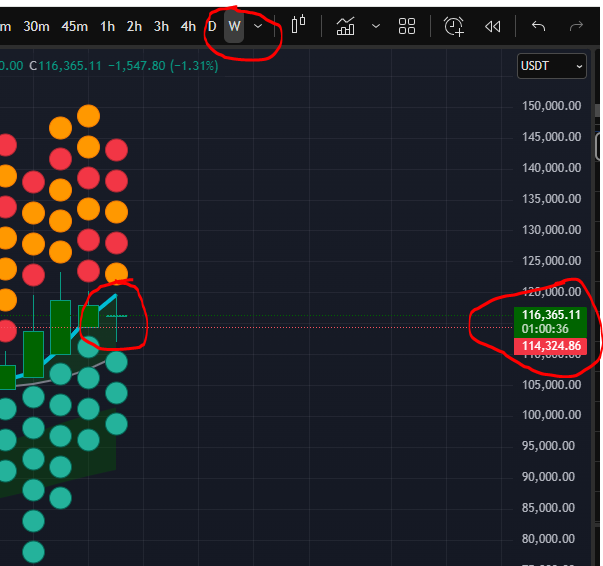The width and height of the screenshot is (603, 566).
Task: Click the 100,000.00 price scale value
Action: point(551,415)
